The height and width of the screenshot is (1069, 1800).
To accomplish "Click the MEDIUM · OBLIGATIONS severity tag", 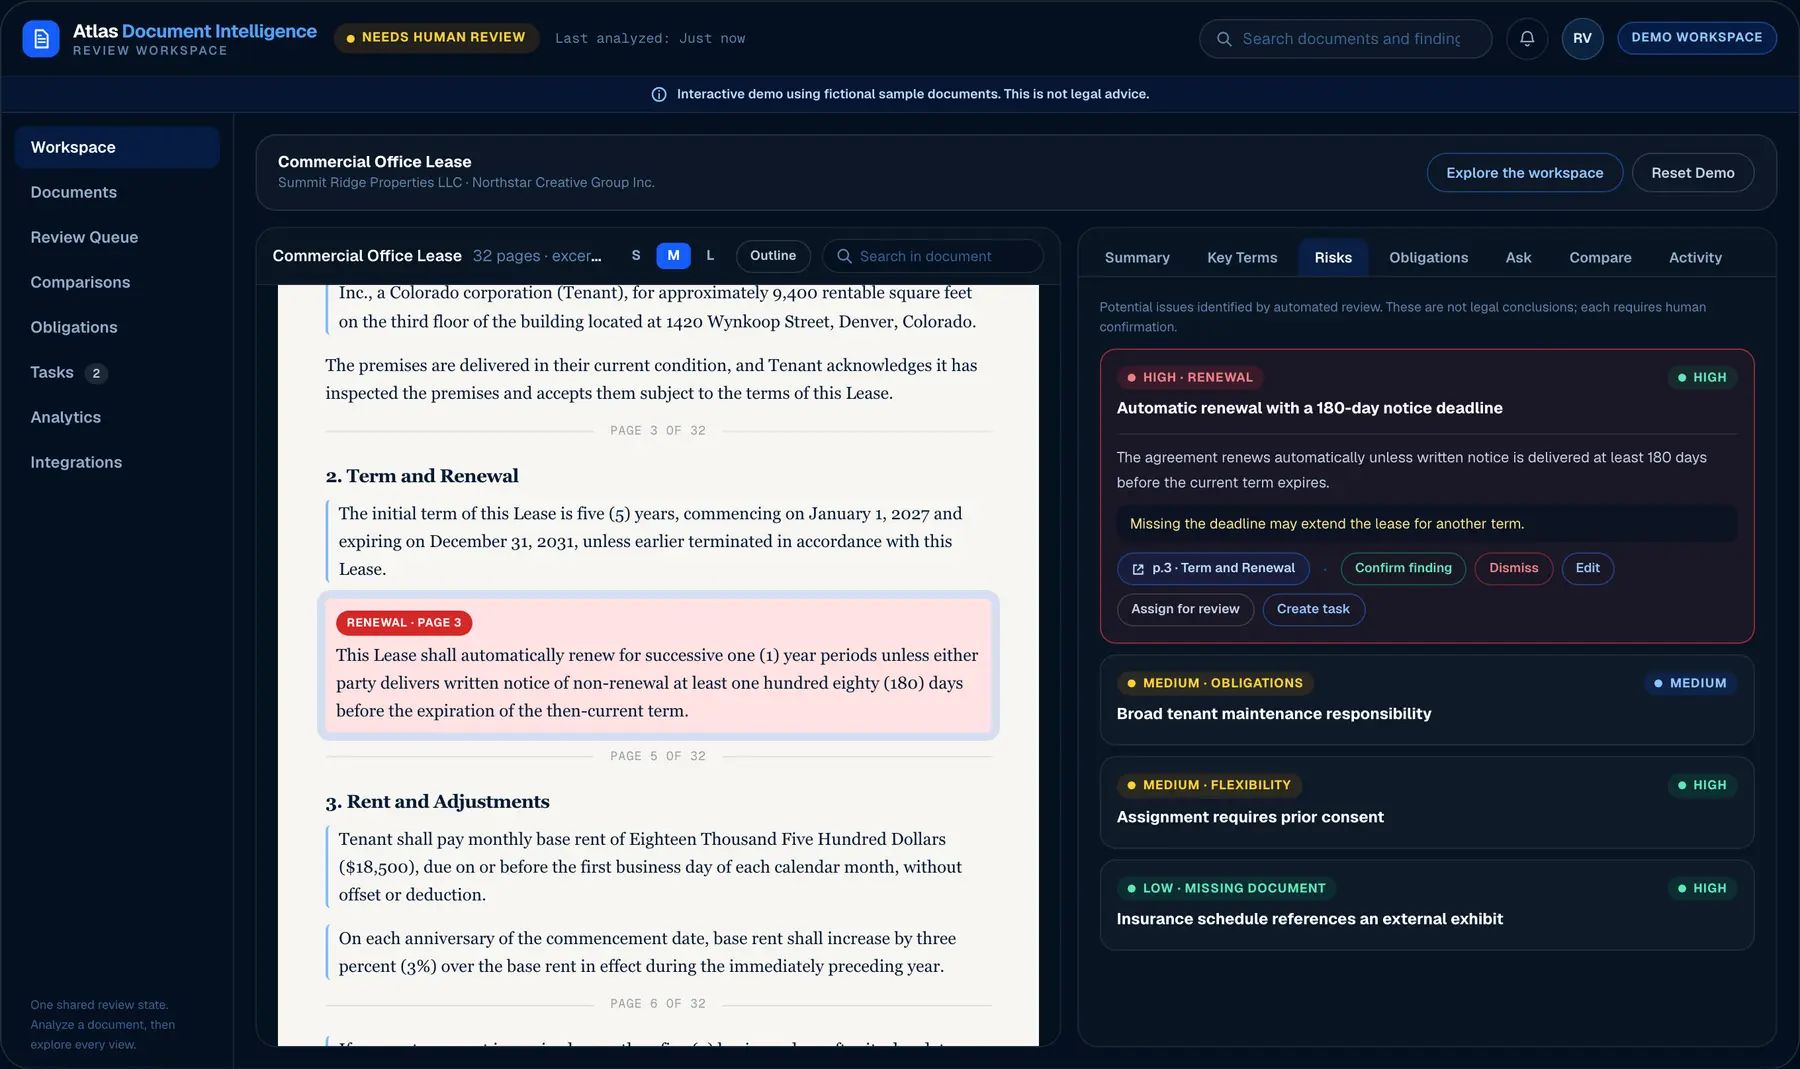I will coord(1215,684).
